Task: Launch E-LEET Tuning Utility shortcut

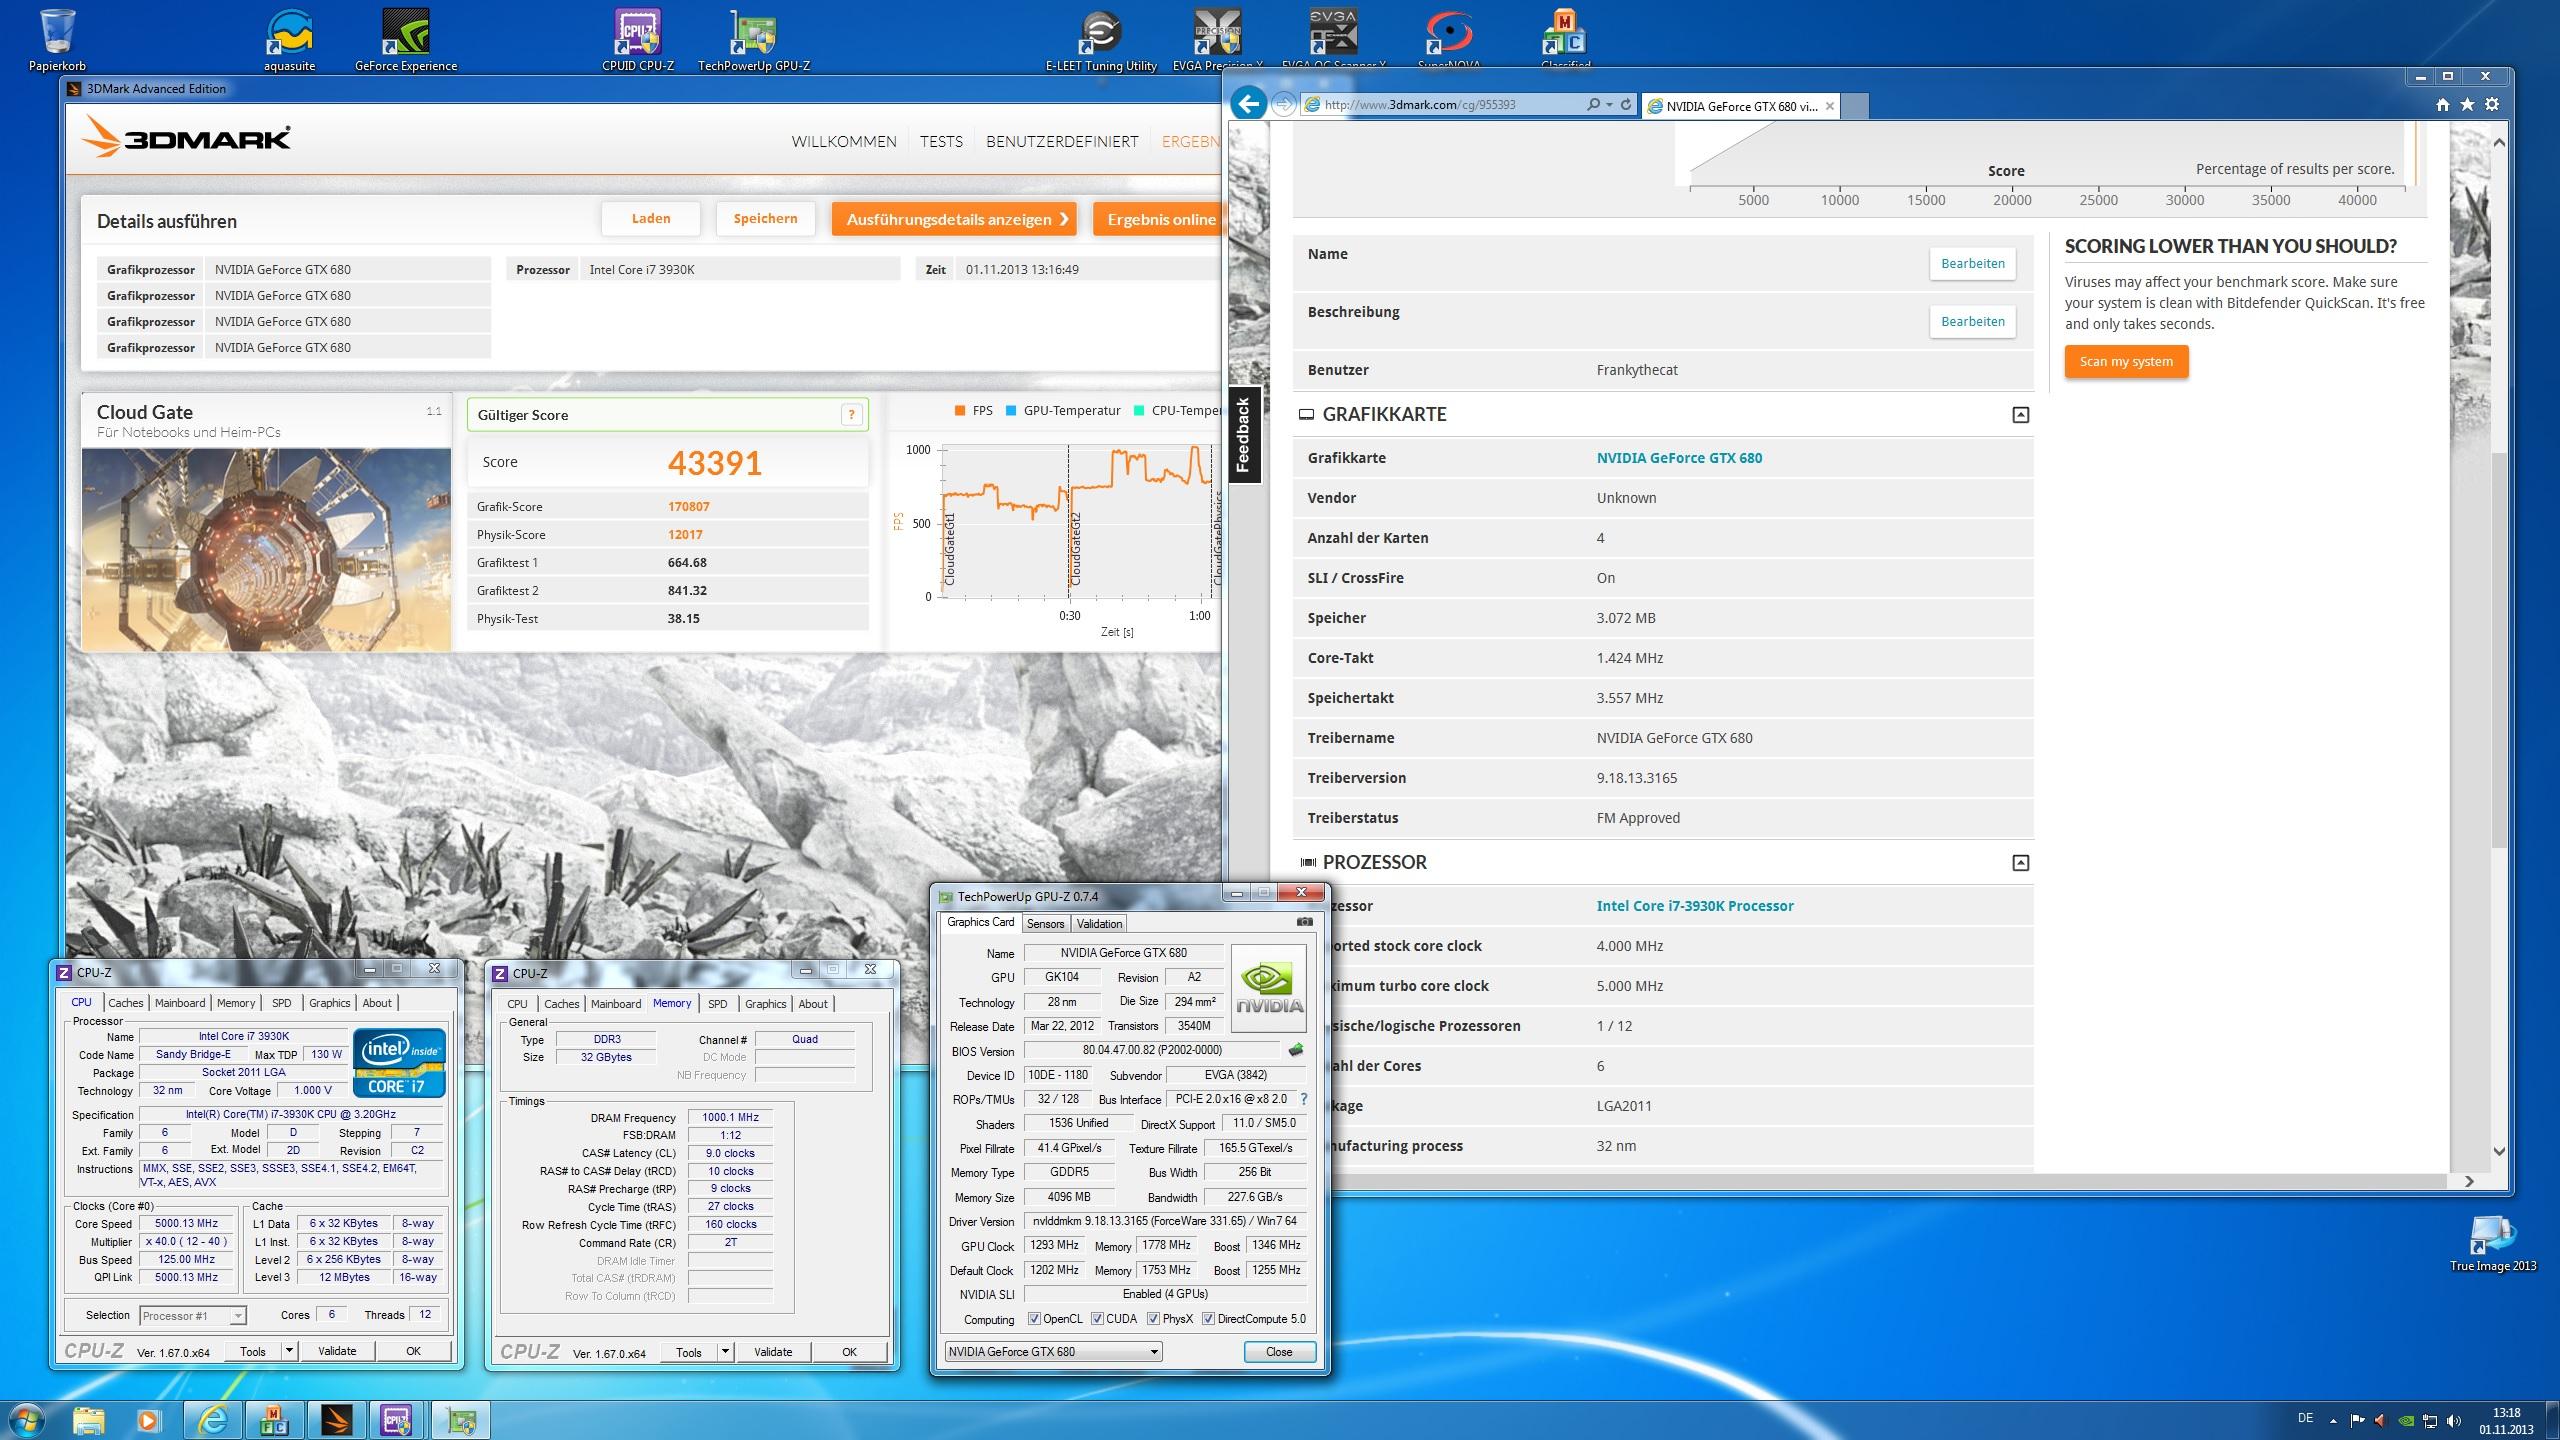Action: tap(1101, 40)
